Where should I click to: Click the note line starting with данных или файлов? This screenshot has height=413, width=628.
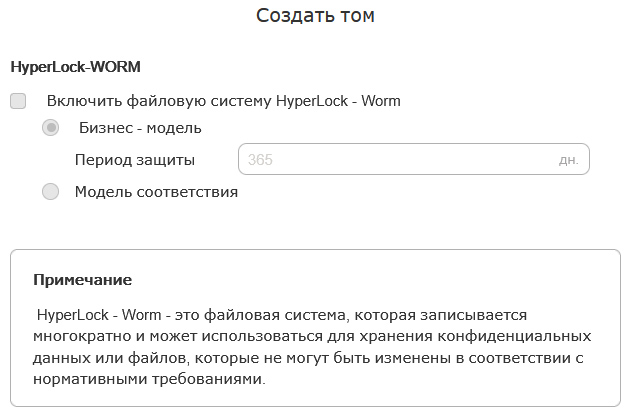pos(308,358)
